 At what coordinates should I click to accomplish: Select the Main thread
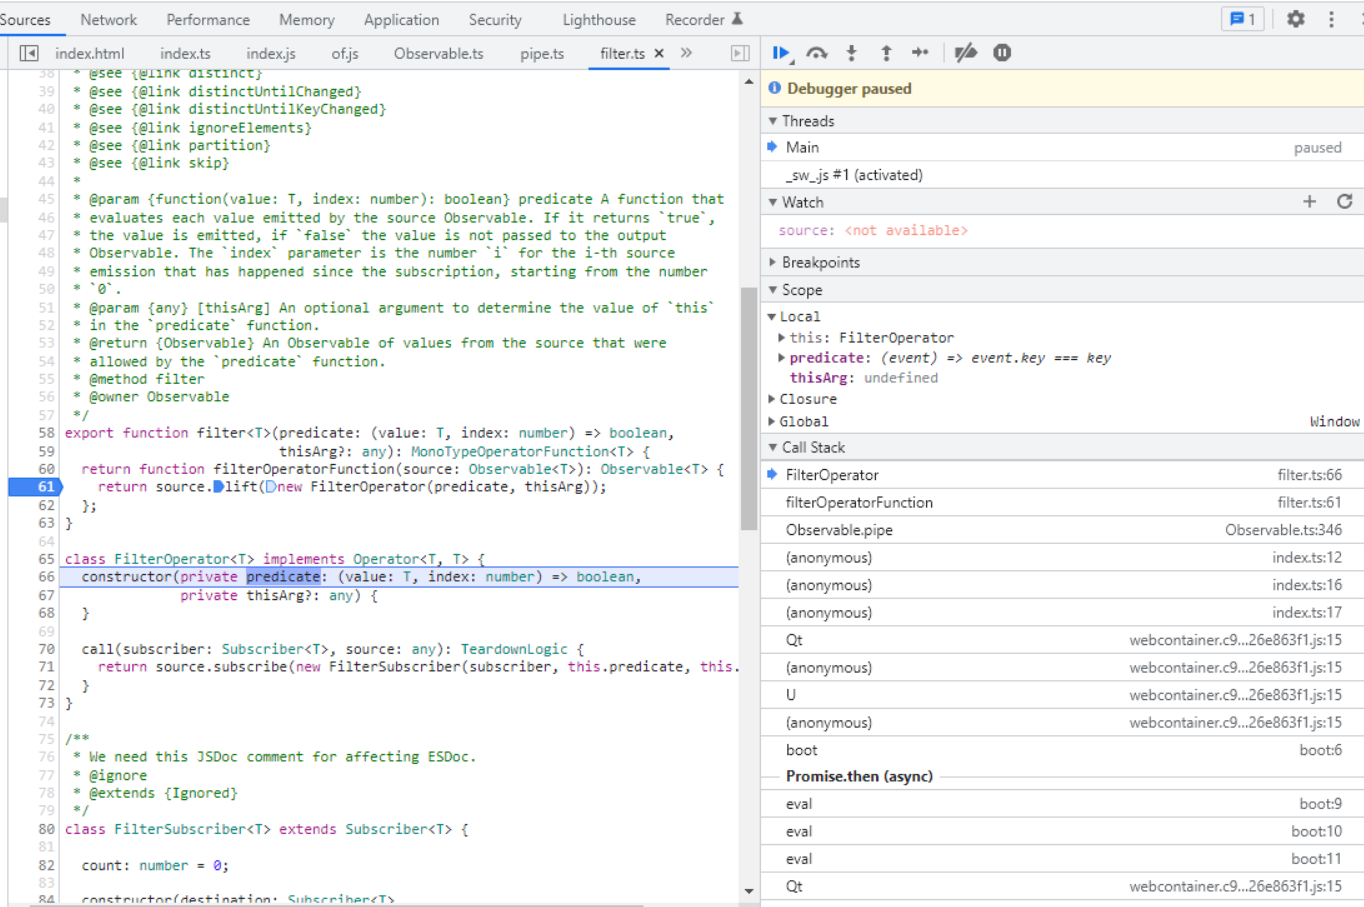point(1062,147)
